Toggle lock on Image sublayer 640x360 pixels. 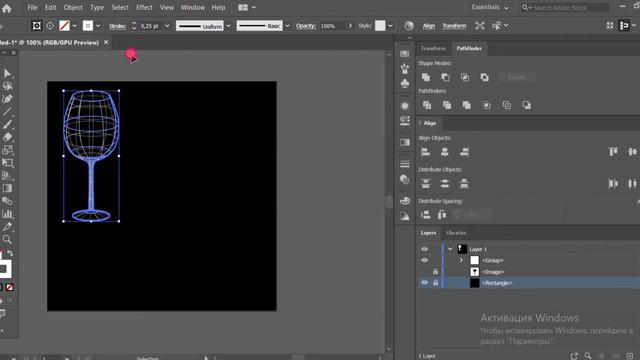(x=436, y=271)
